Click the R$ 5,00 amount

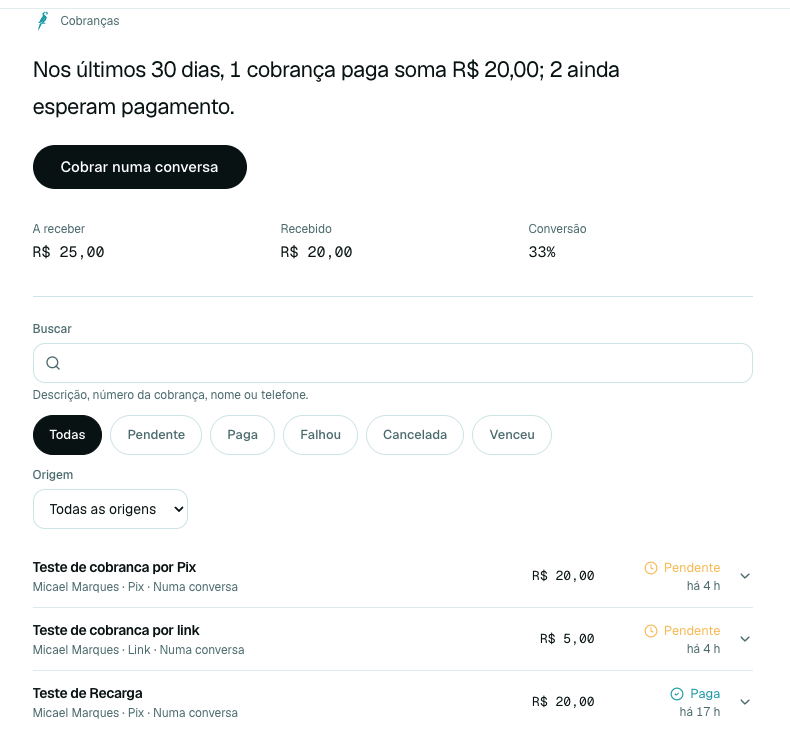coord(567,639)
